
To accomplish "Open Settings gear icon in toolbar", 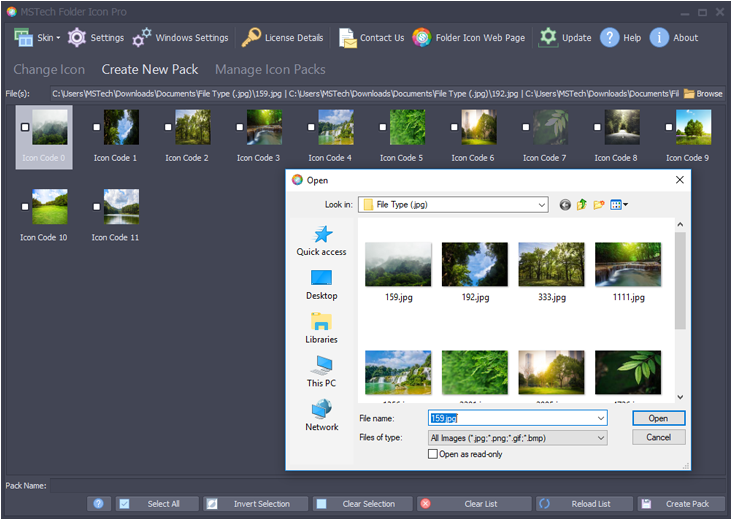I will coord(77,38).
